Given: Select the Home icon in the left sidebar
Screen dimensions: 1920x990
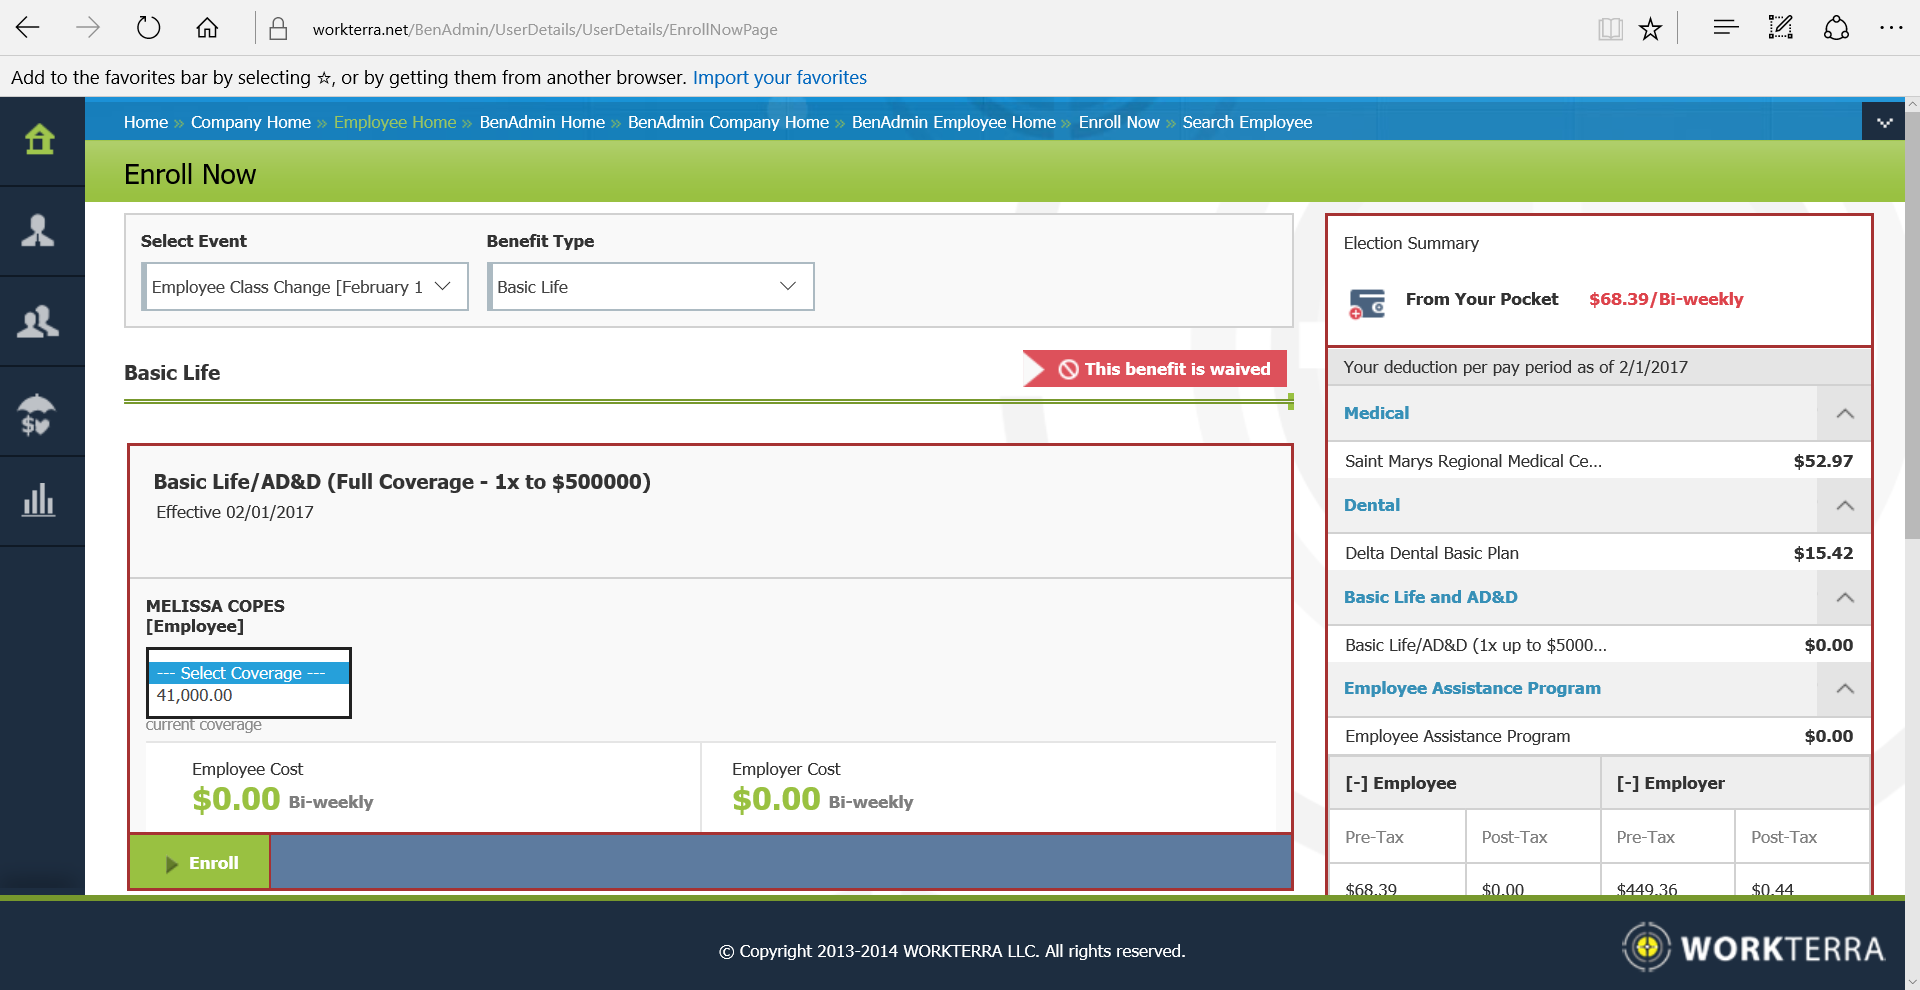Looking at the screenshot, I should pos(40,140).
